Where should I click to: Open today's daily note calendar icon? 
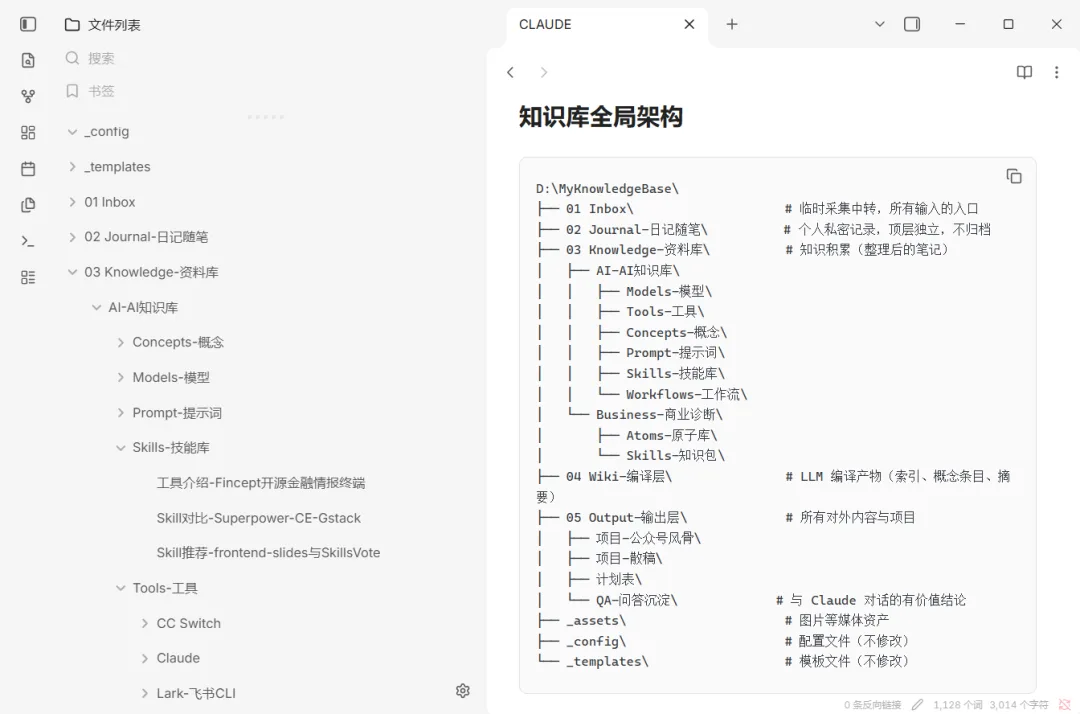(x=28, y=169)
